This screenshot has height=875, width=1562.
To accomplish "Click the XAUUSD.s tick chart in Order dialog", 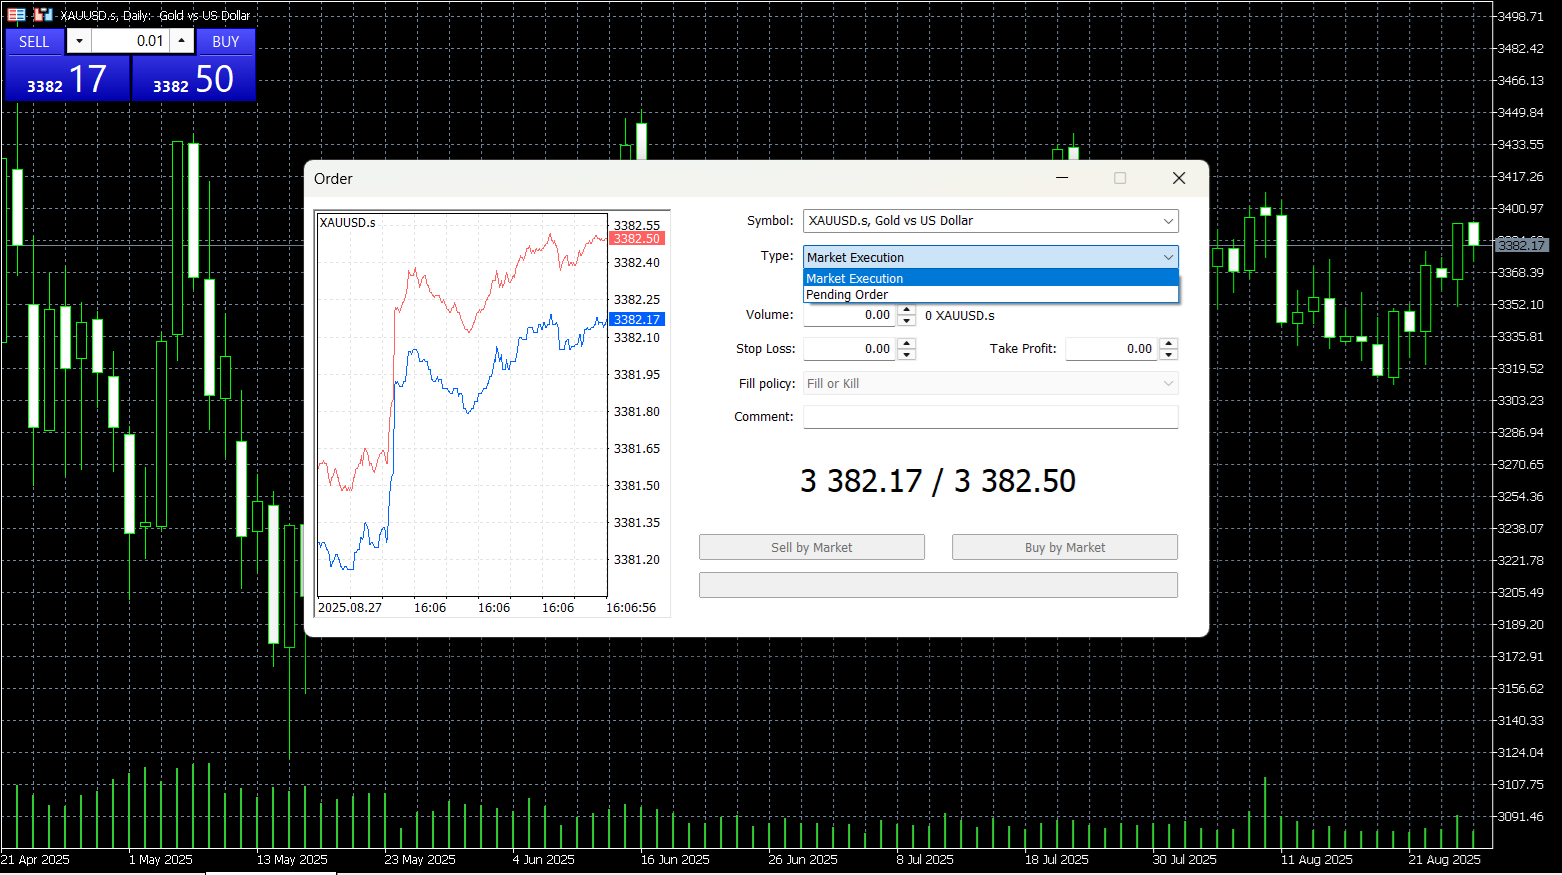I will pyautogui.click(x=462, y=405).
